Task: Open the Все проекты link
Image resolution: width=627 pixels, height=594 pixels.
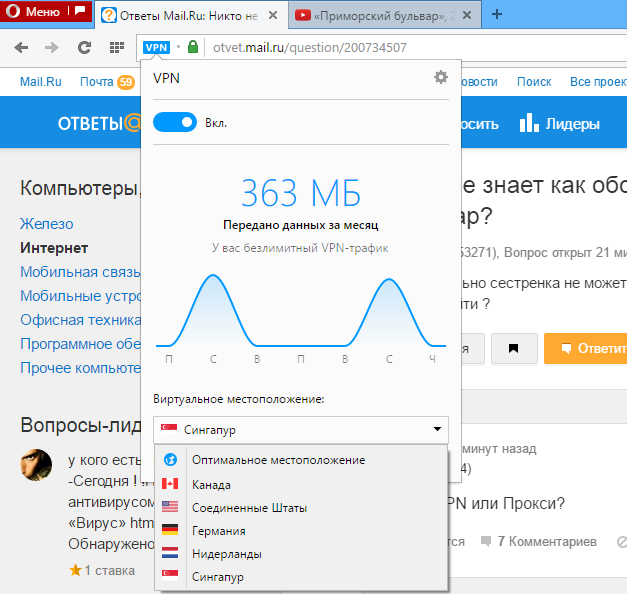Action: [598, 82]
